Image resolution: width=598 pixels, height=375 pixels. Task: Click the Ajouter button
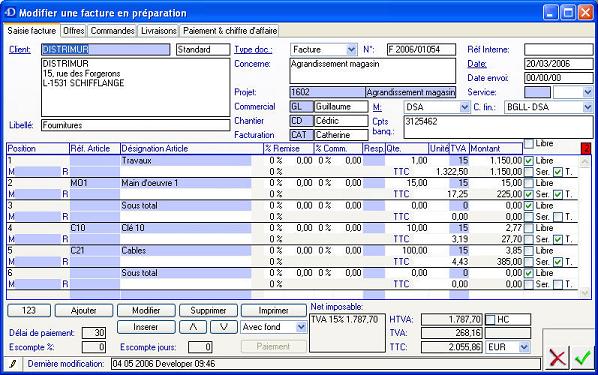[x=84, y=311]
